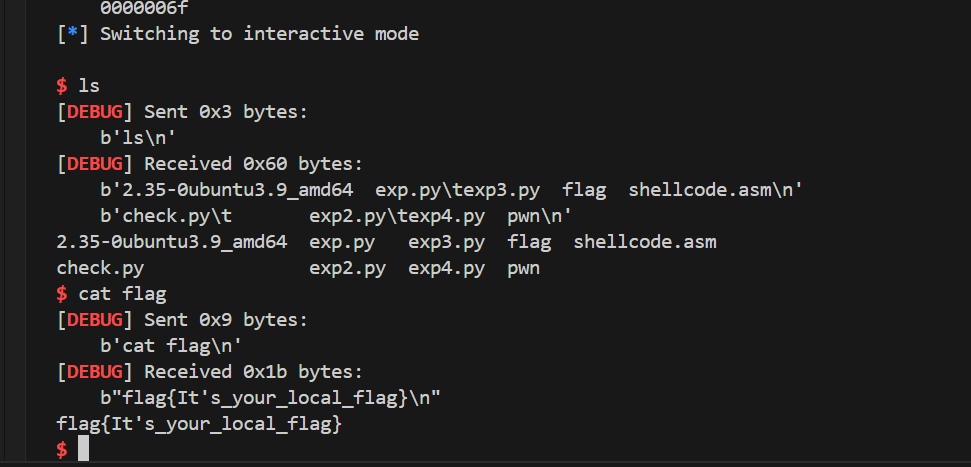Click the blinking cursor block at the last prompt
Image resolution: width=971 pixels, height=467 pixels.
coord(84,448)
